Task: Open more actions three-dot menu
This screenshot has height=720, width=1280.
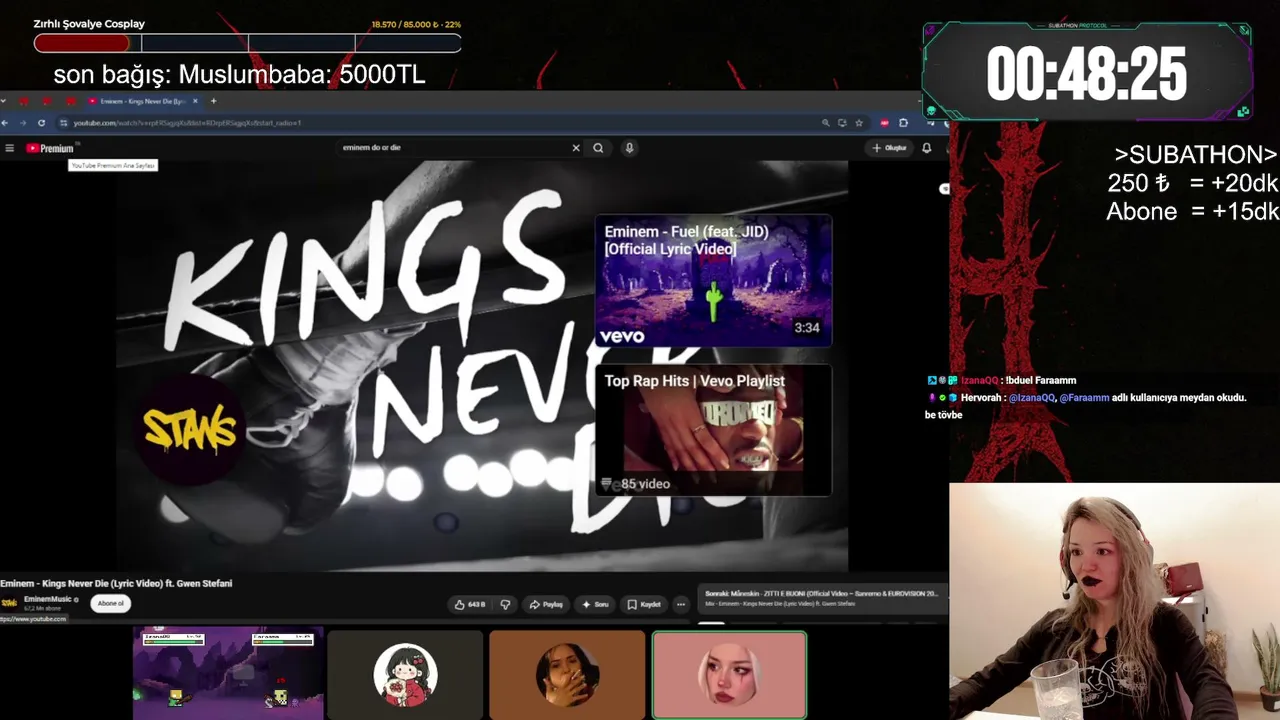Action: [681, 604]
